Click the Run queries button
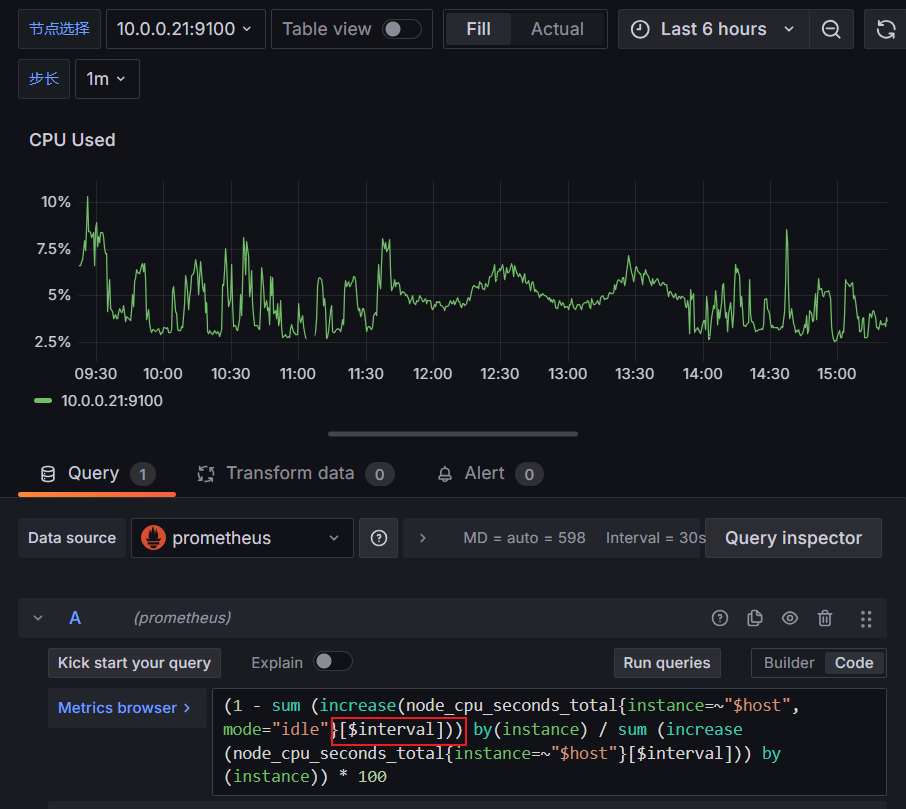This screenshot has height=809, width=906. 666,662
